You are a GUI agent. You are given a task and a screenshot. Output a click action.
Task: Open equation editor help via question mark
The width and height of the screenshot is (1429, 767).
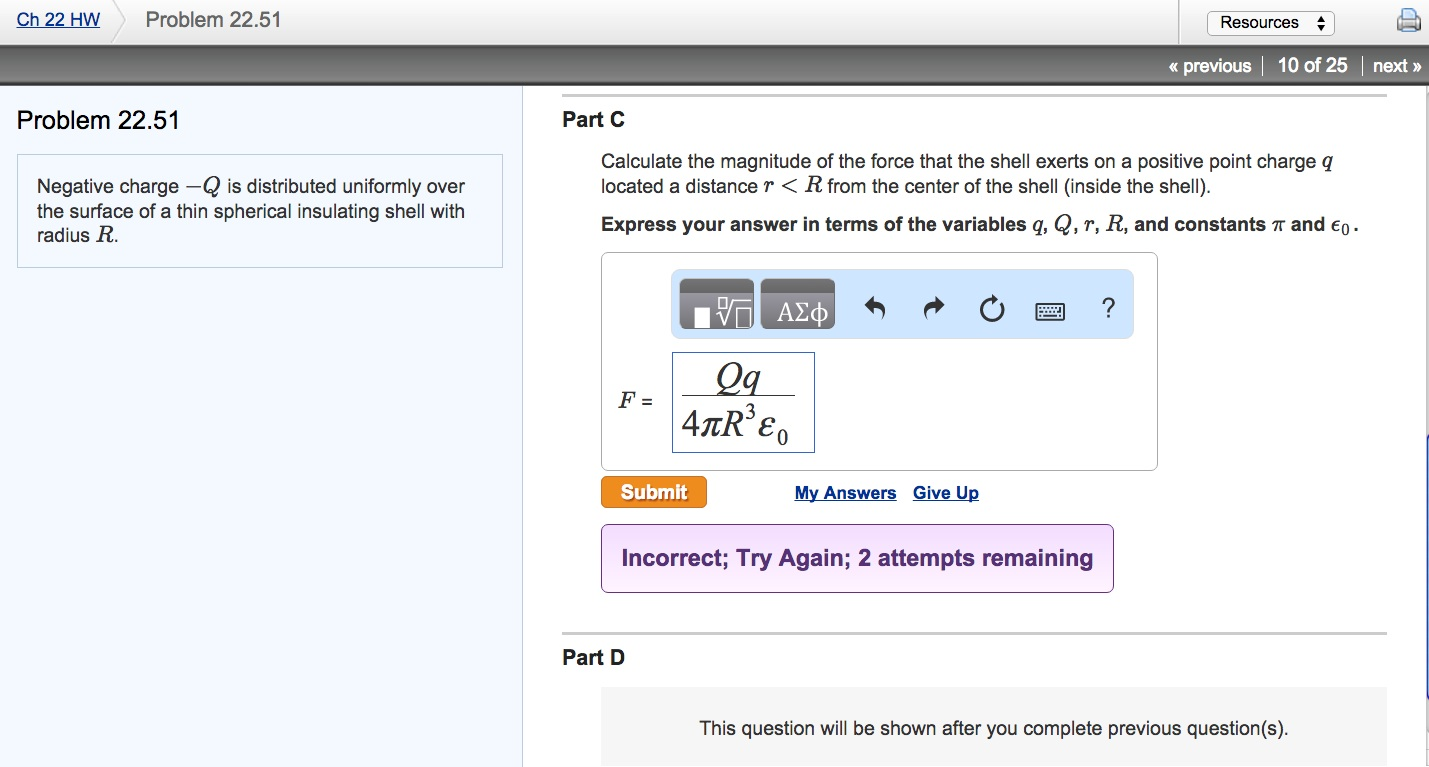[x=1108, y=308]
